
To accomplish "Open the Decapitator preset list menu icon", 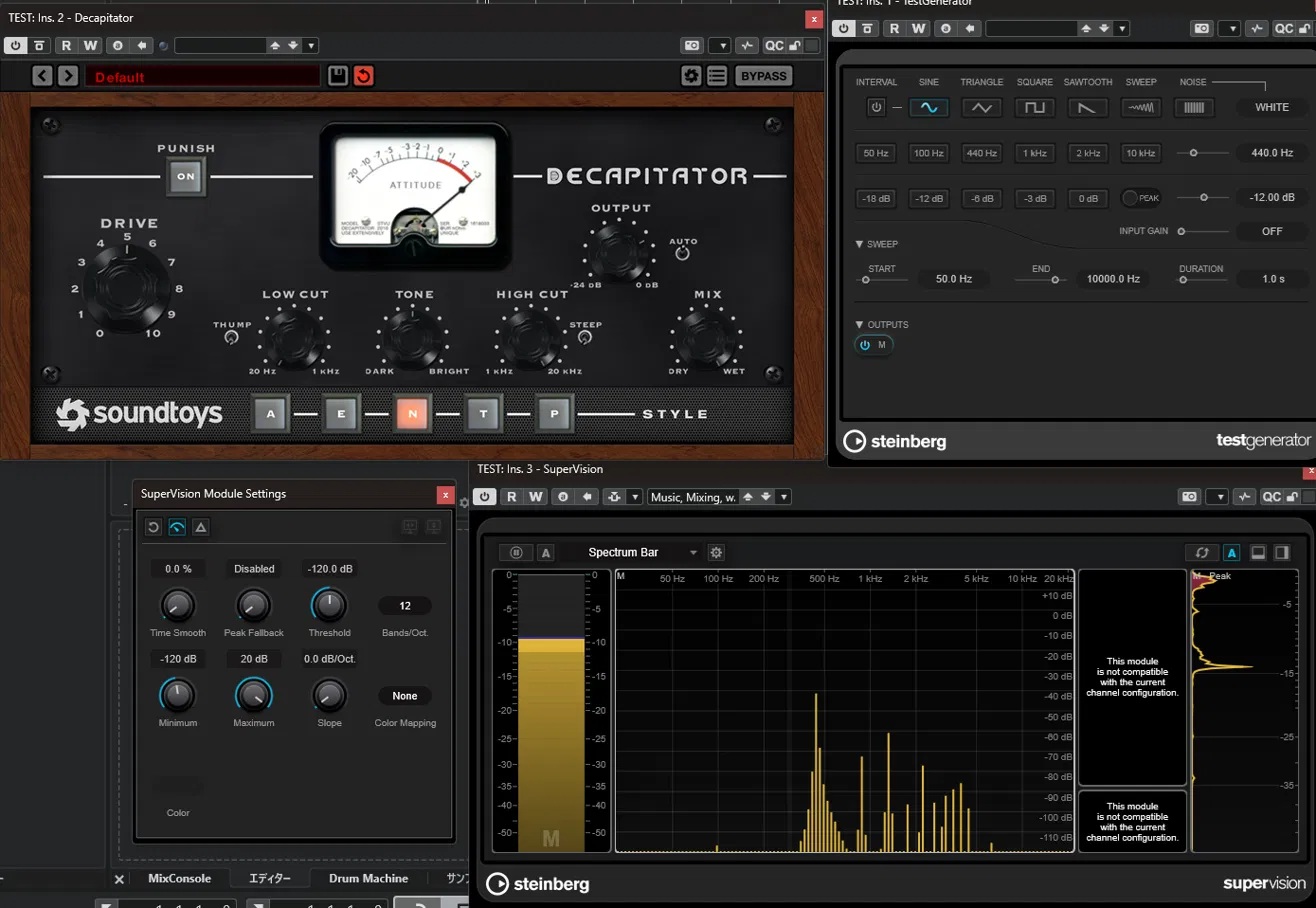I will (x=716, y=76).
